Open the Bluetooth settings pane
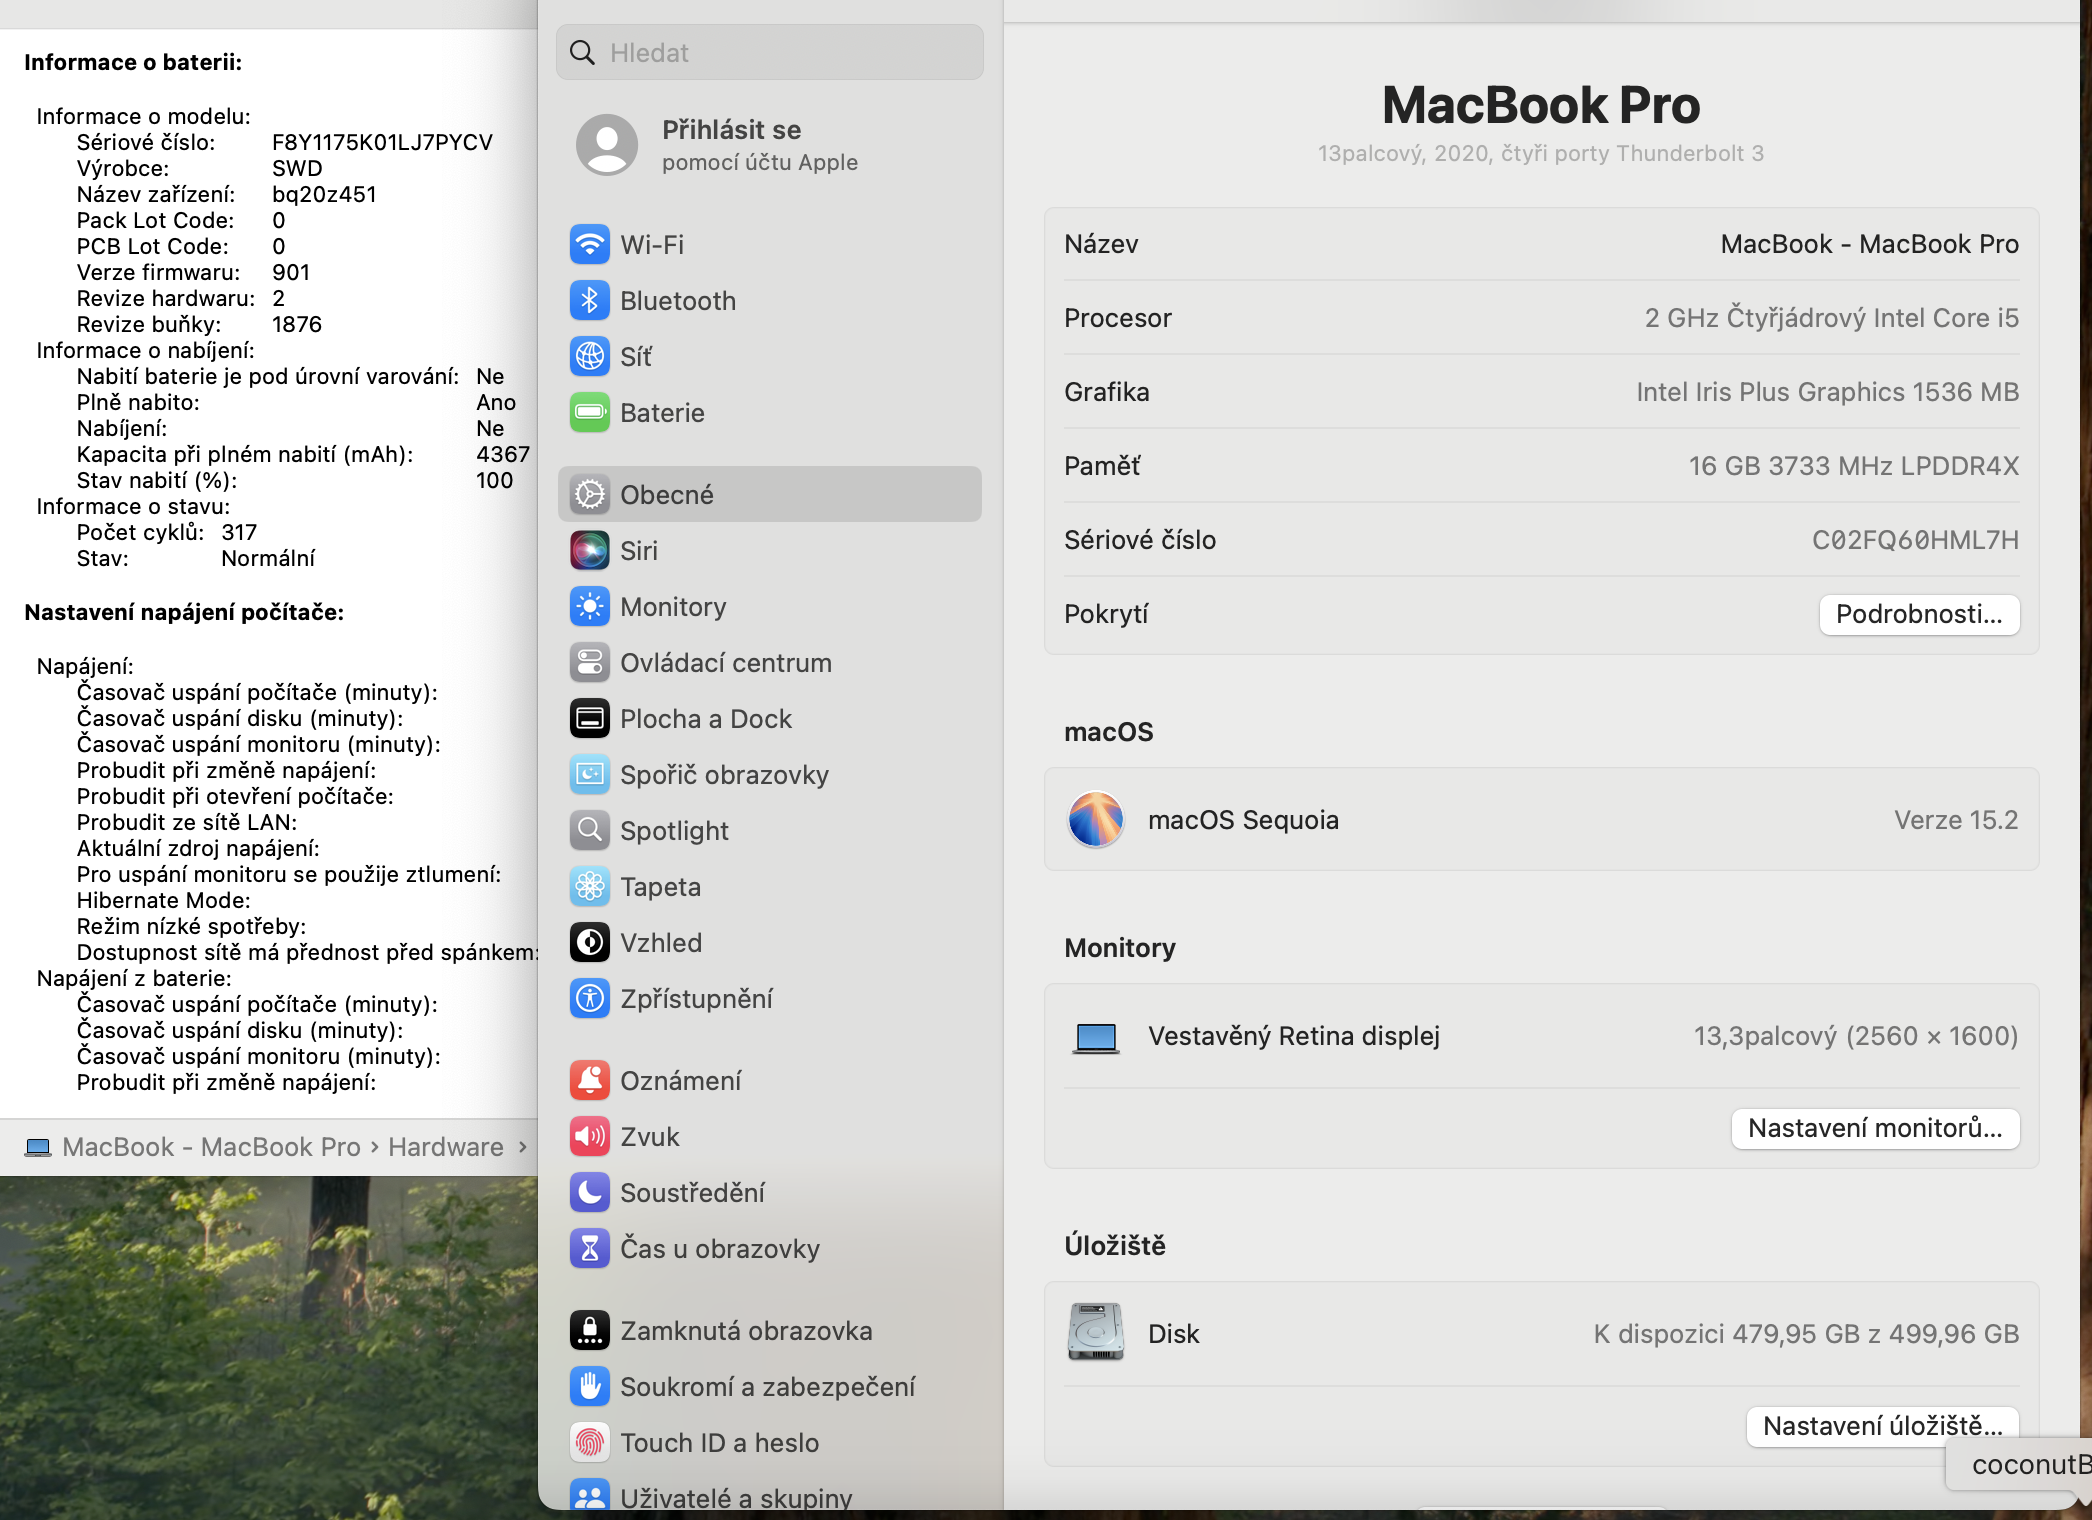This screenshot has height=1520, width=2092. pyautogui.click(x=677, y=301)
